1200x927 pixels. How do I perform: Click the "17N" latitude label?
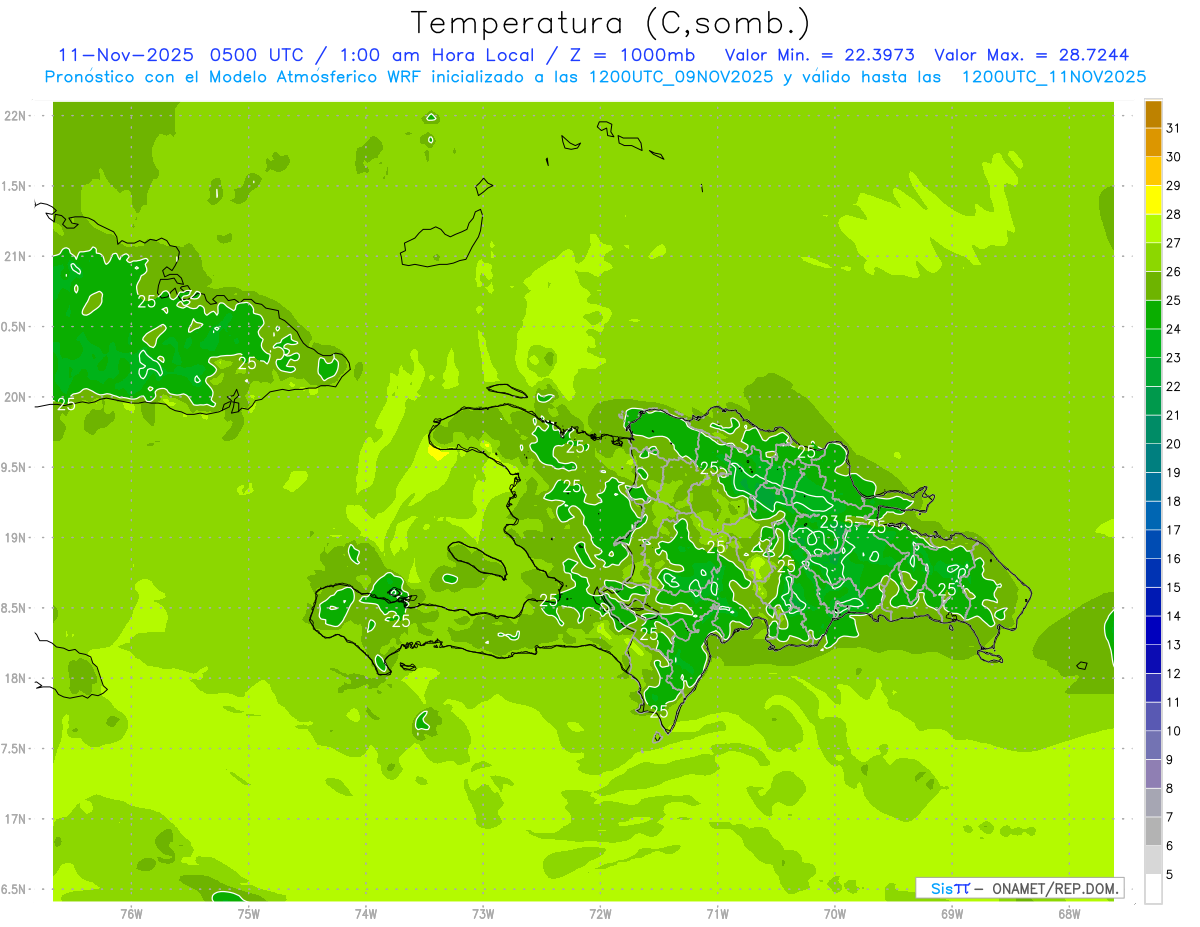14,819
